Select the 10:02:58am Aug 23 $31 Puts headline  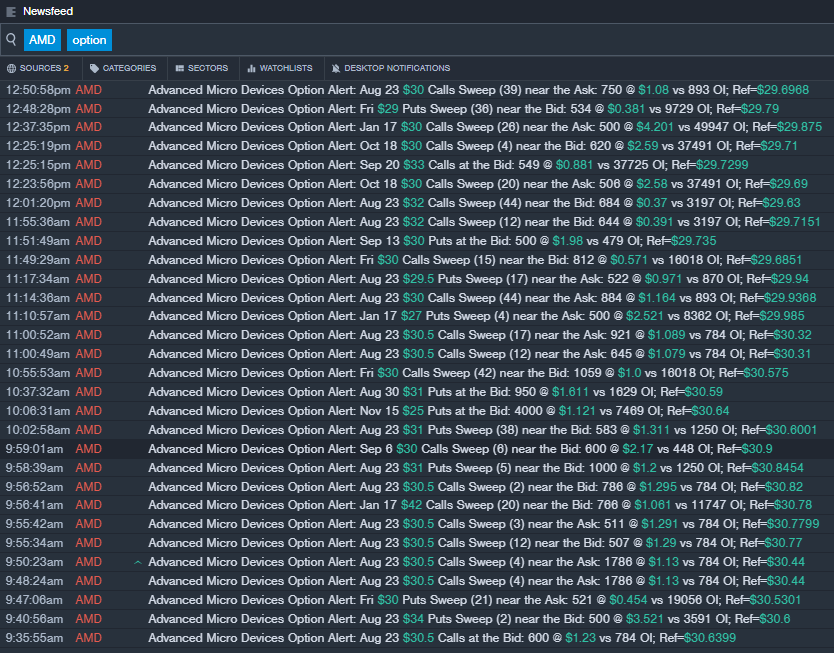(x=482, y=430)
